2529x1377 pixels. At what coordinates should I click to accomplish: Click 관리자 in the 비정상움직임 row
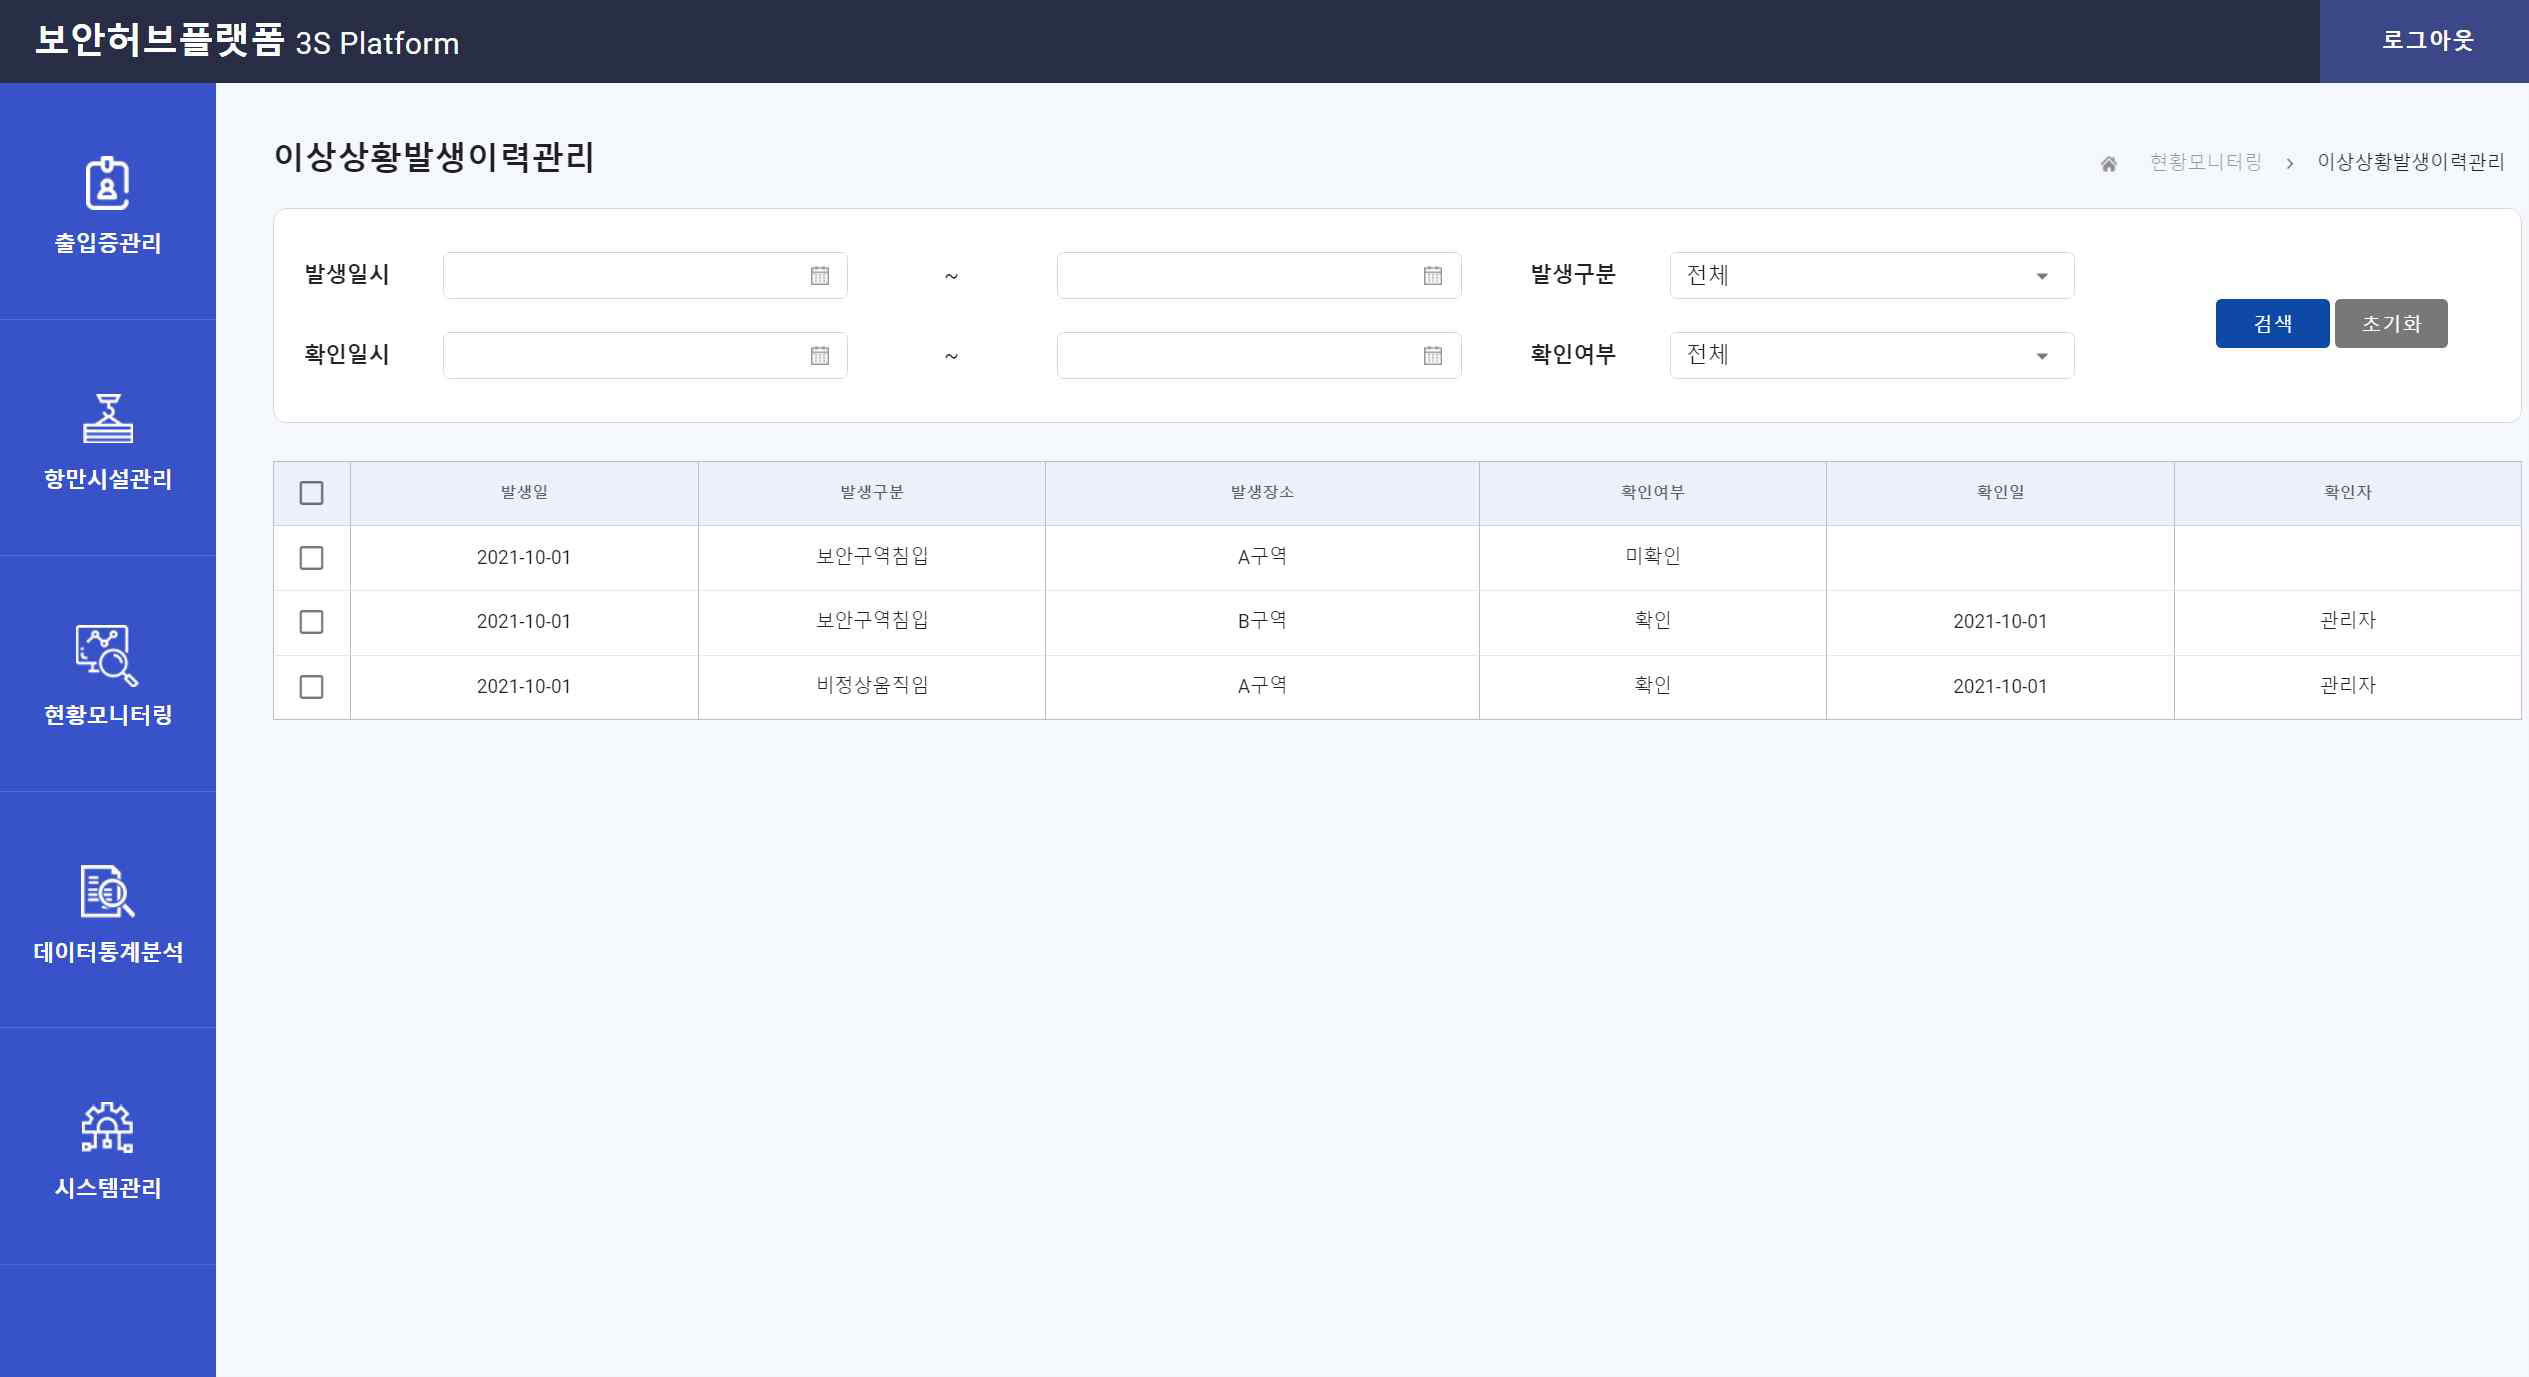pos(2348,685)
